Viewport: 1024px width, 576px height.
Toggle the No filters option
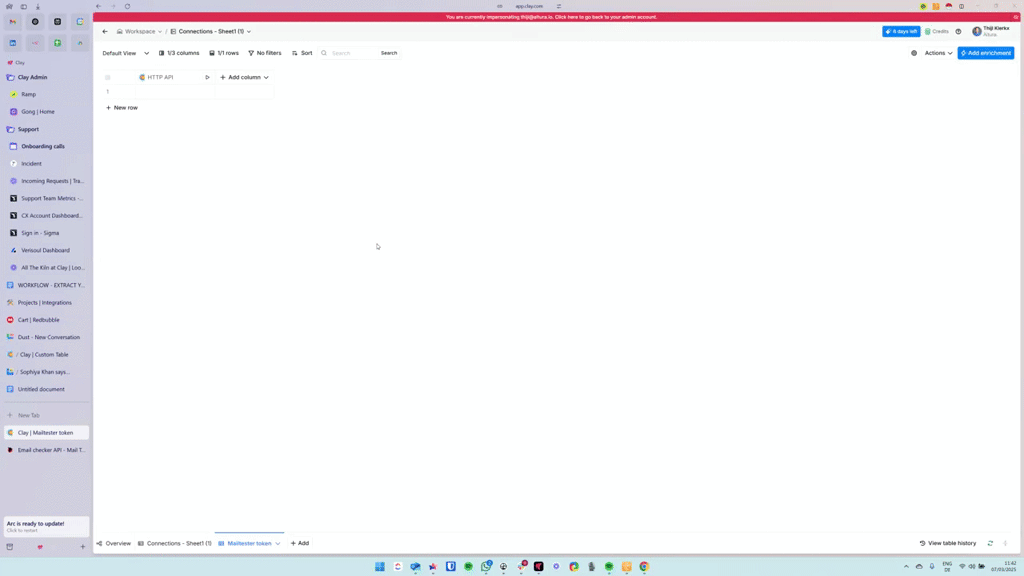coord(264,53)
